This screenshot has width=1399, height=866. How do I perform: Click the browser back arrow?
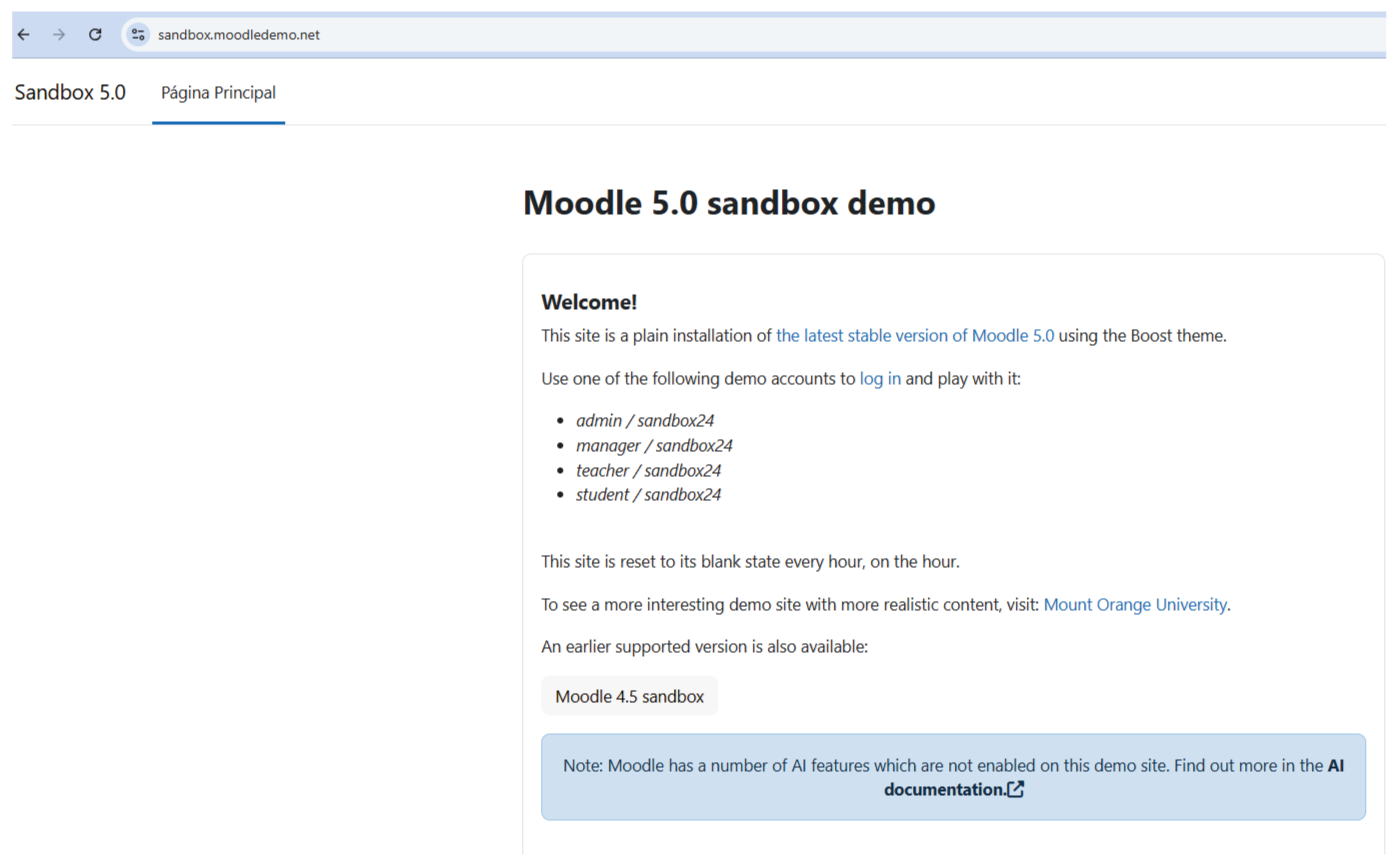coord(24,35)
